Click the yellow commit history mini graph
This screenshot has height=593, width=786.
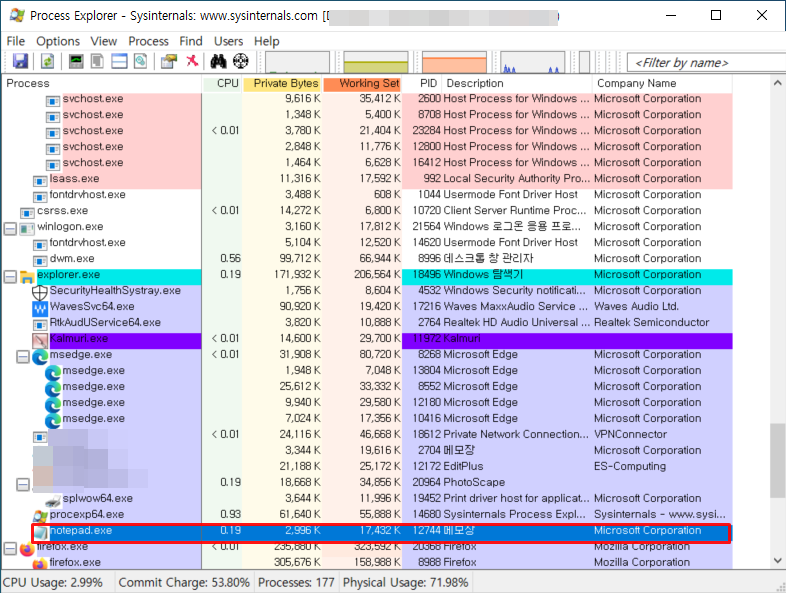(376, 62)
